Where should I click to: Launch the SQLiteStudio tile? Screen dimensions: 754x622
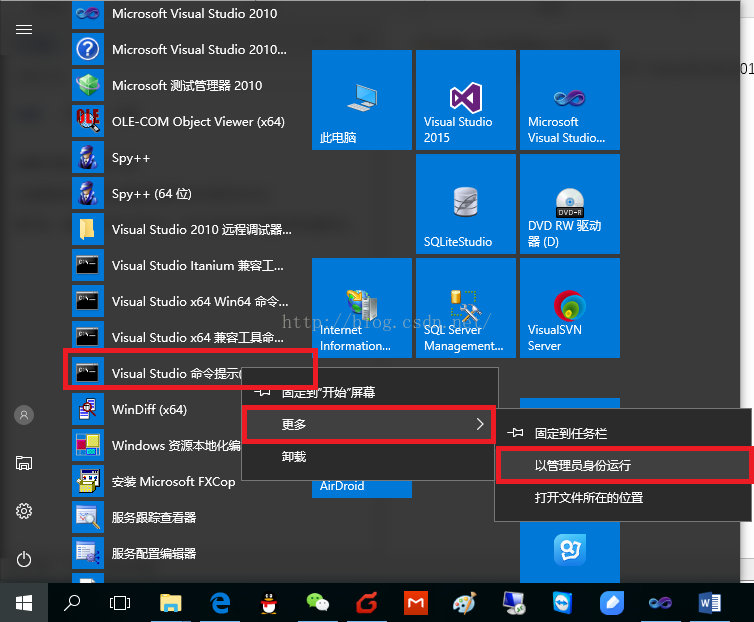tap(465, 204)
